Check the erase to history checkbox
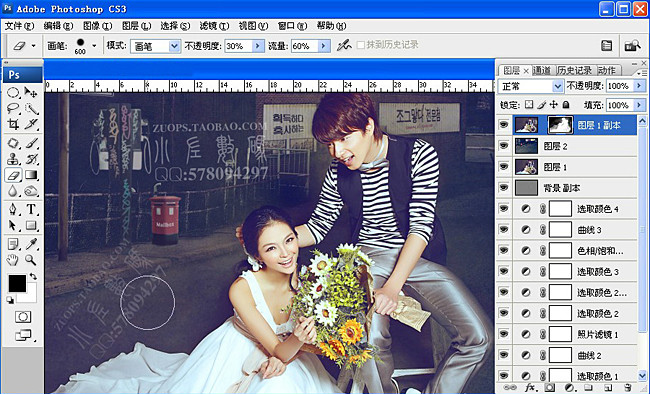650x394 pixels. coord(361,45)
